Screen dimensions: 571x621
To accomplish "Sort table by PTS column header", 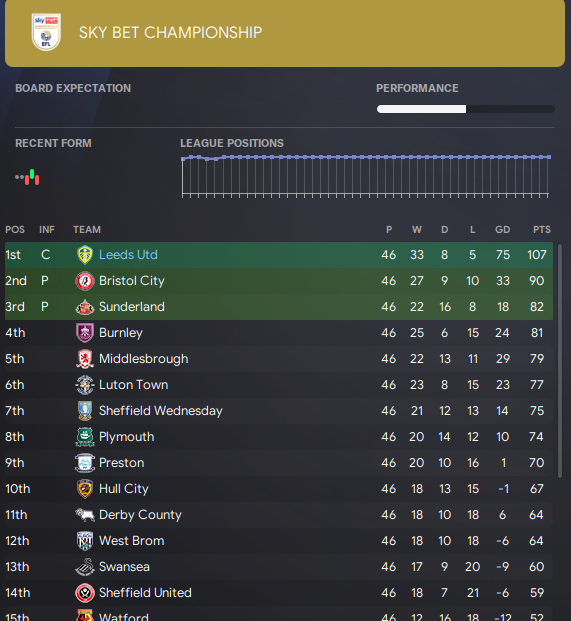I will (x=541, y=230).
